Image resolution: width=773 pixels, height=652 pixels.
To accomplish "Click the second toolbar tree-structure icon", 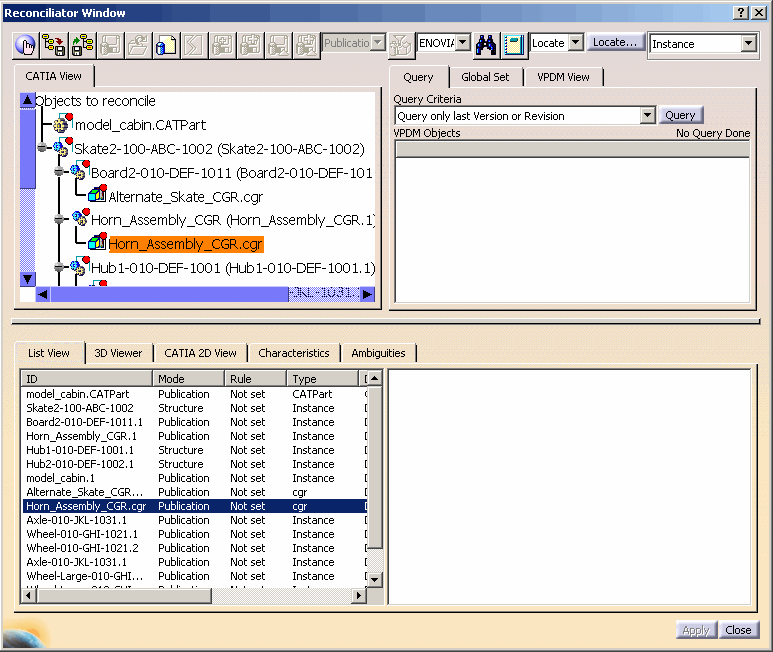I will 54,44.
